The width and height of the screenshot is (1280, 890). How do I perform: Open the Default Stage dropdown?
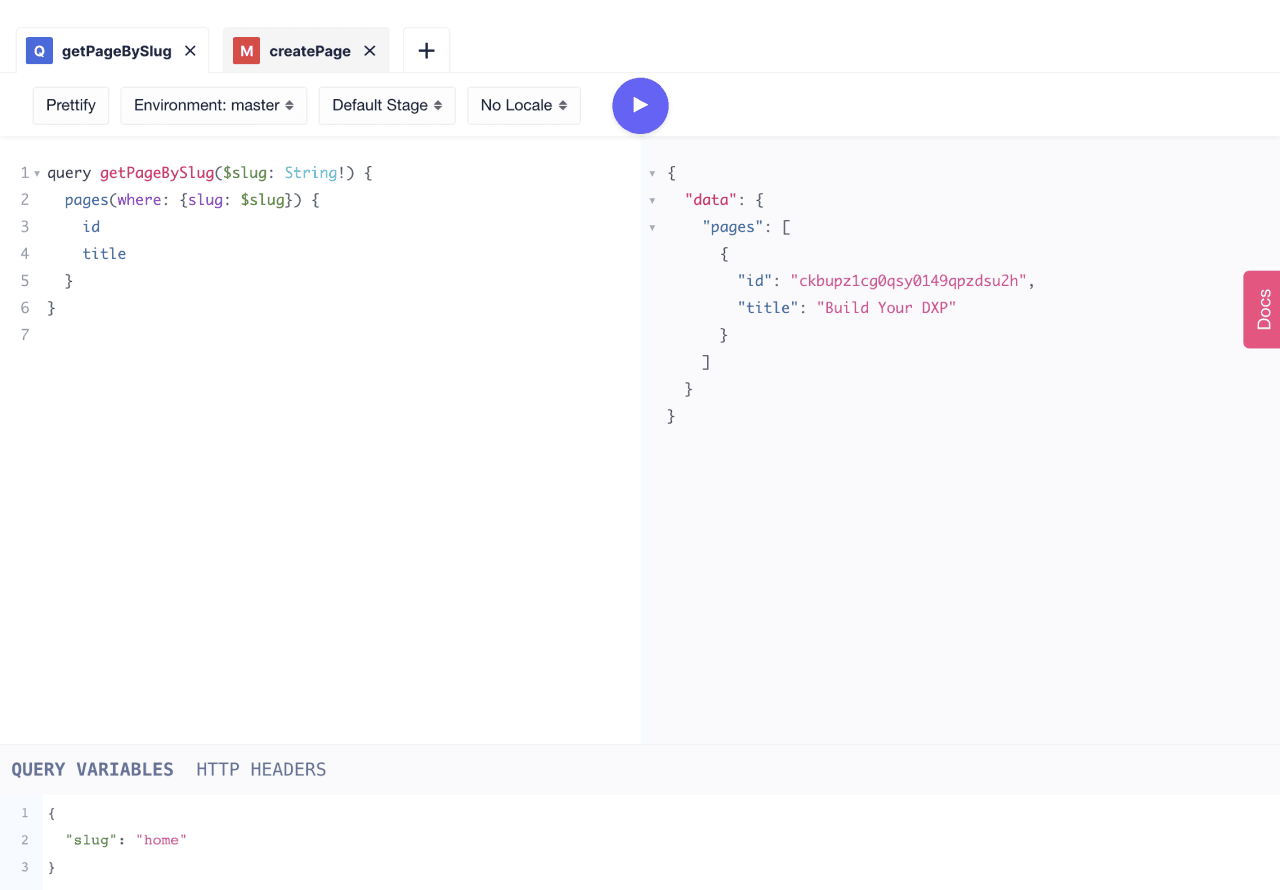pos(387,105)
